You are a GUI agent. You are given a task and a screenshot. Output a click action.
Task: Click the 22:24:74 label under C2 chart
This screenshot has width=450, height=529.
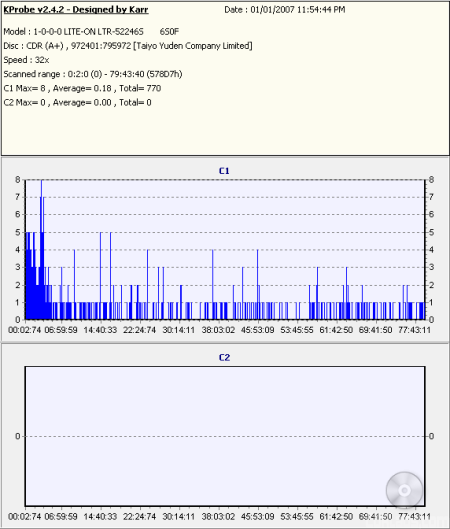139,517
